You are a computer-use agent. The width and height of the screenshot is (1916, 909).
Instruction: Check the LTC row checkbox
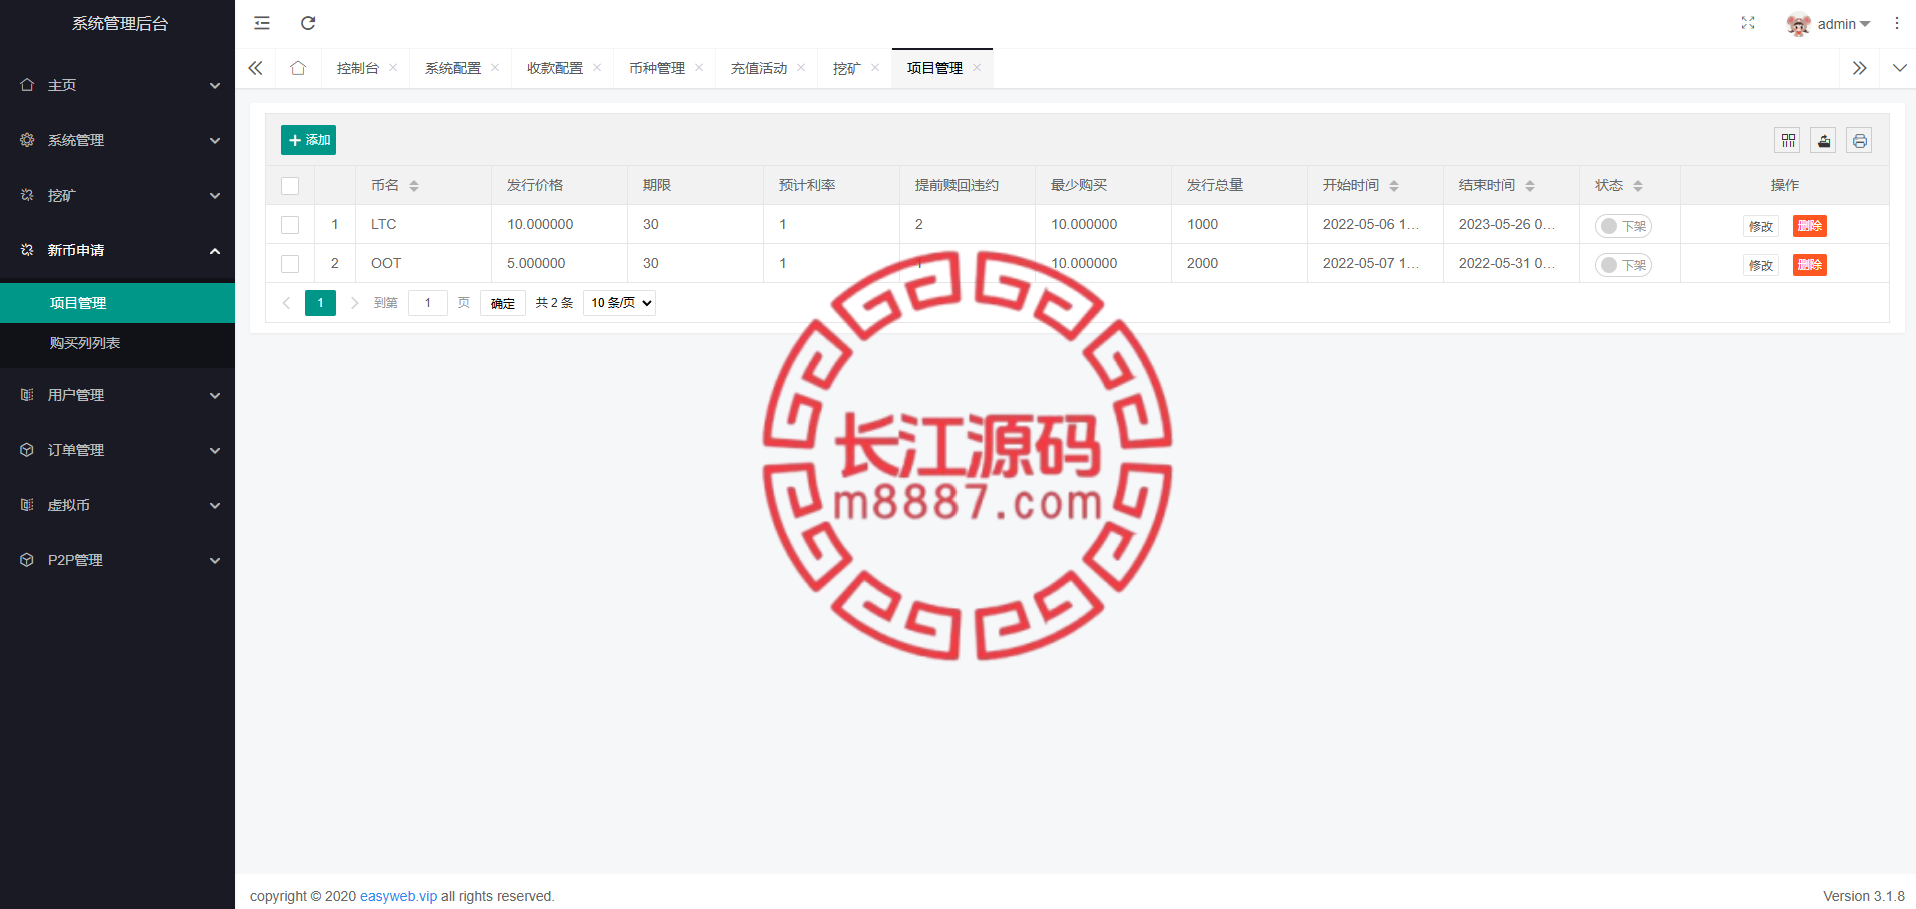[x=290, y=225]
